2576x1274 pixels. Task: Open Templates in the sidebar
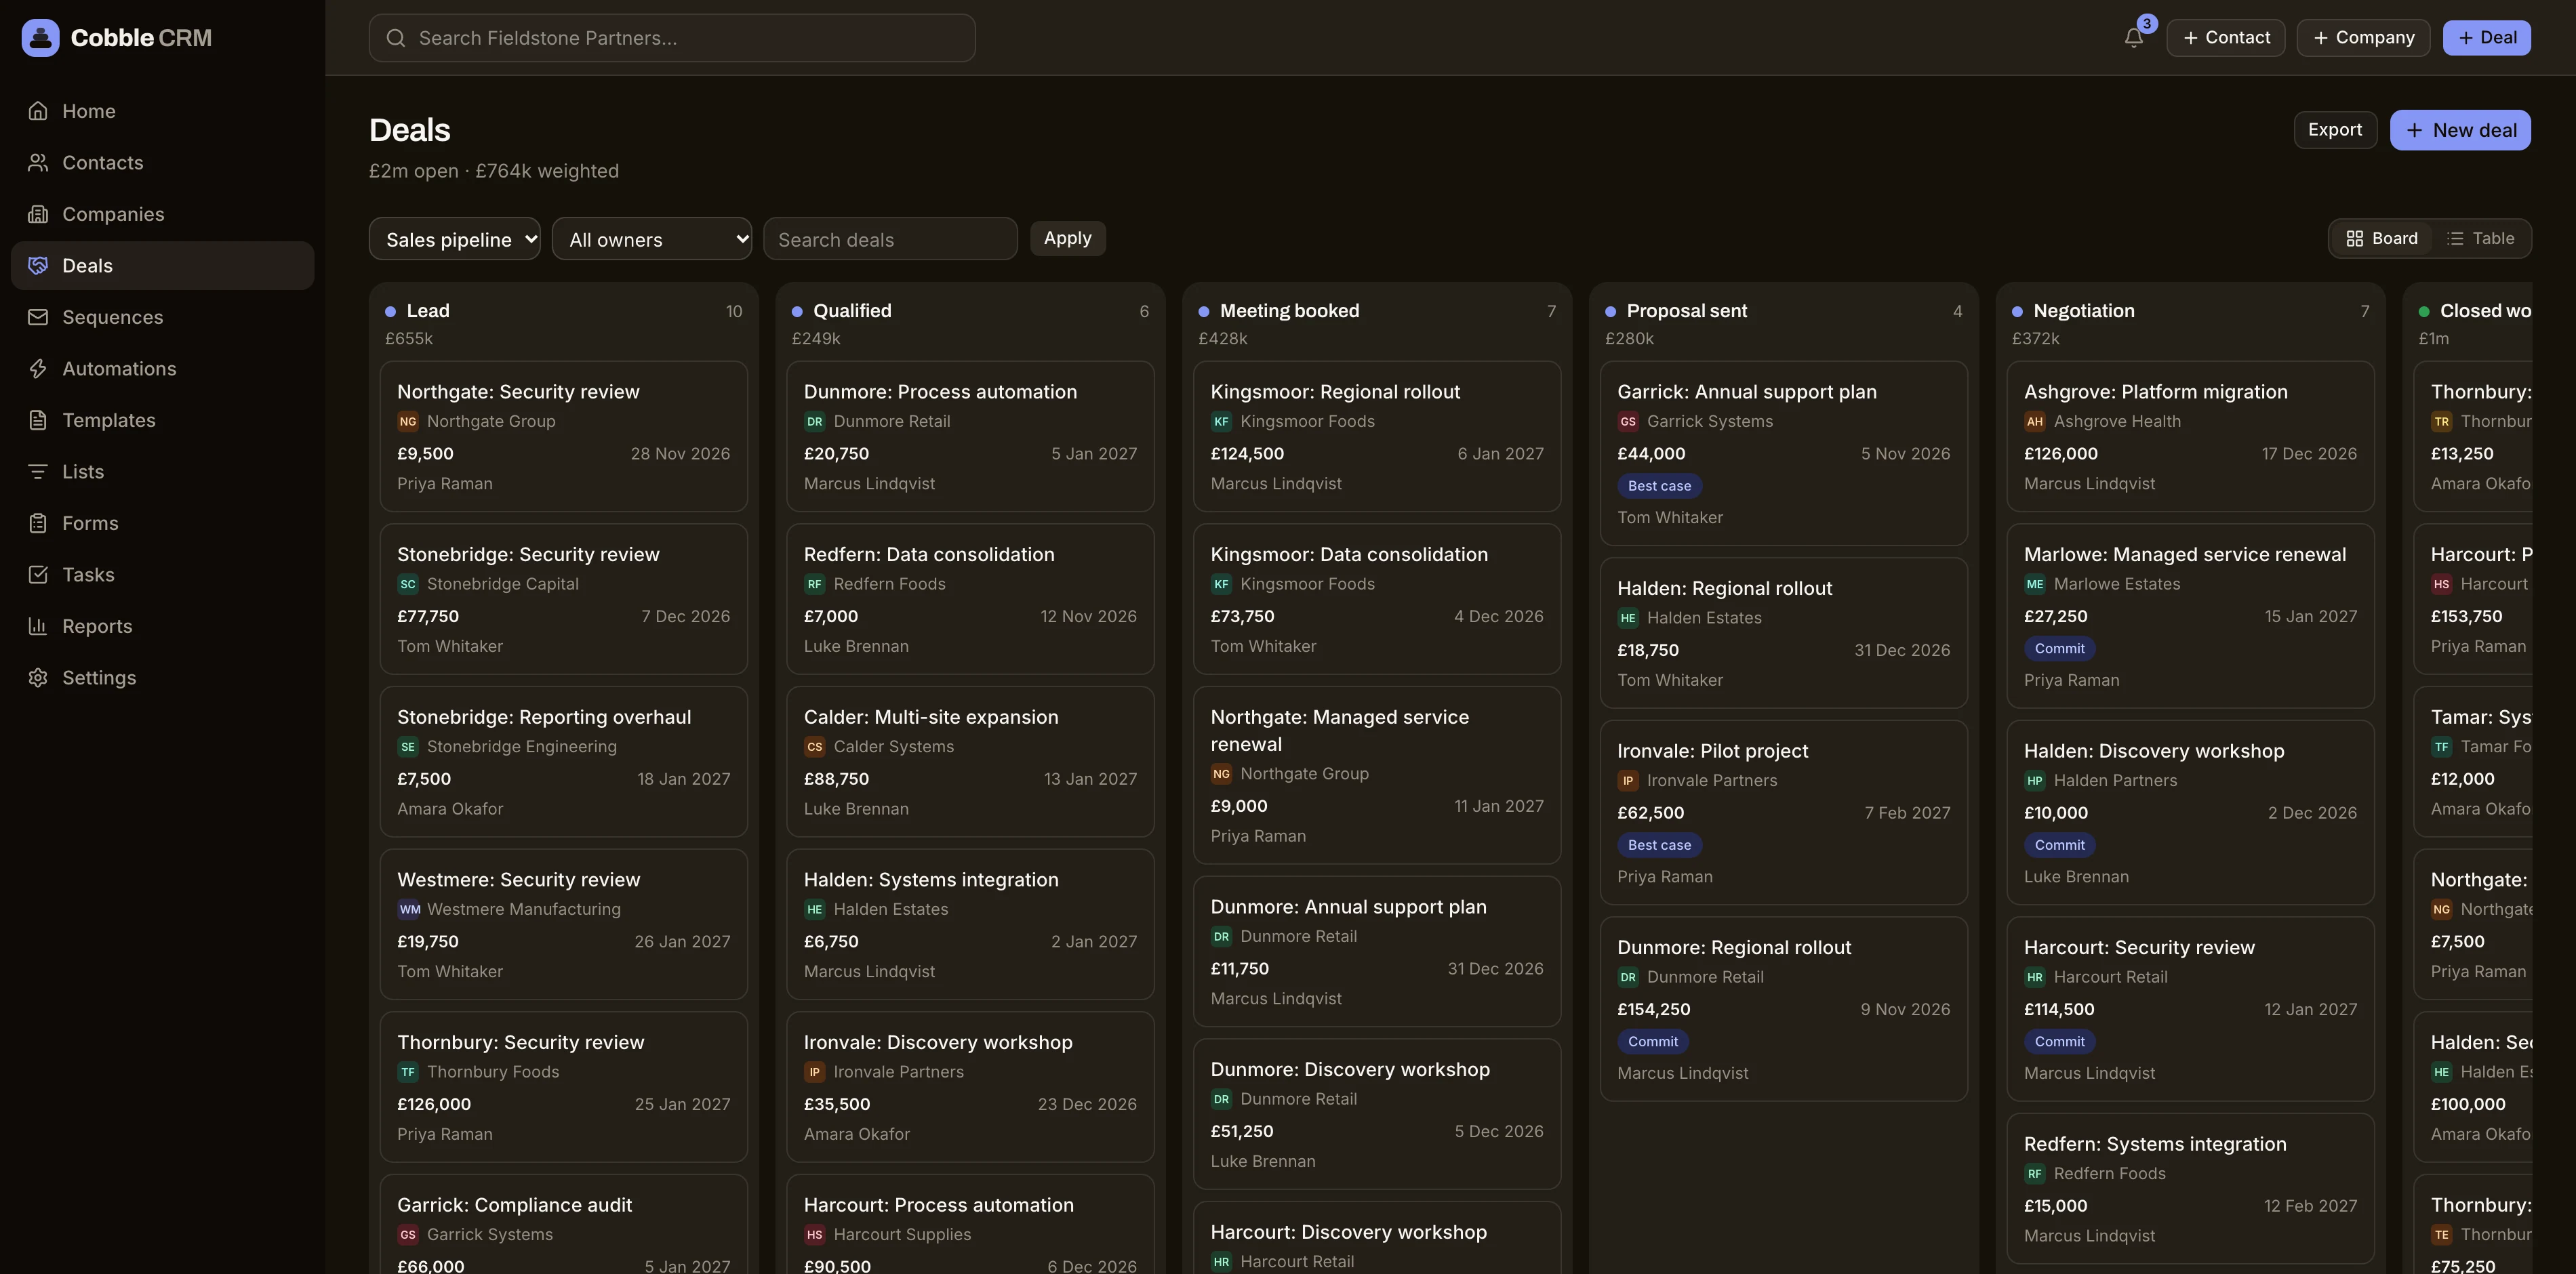(x=162, y=420)
